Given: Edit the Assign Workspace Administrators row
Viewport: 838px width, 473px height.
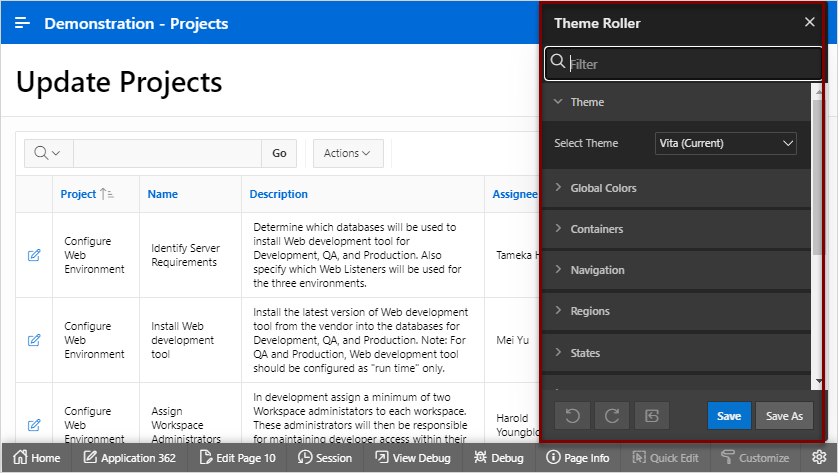Looking at the screenshot, I should [x=34, y=425].
